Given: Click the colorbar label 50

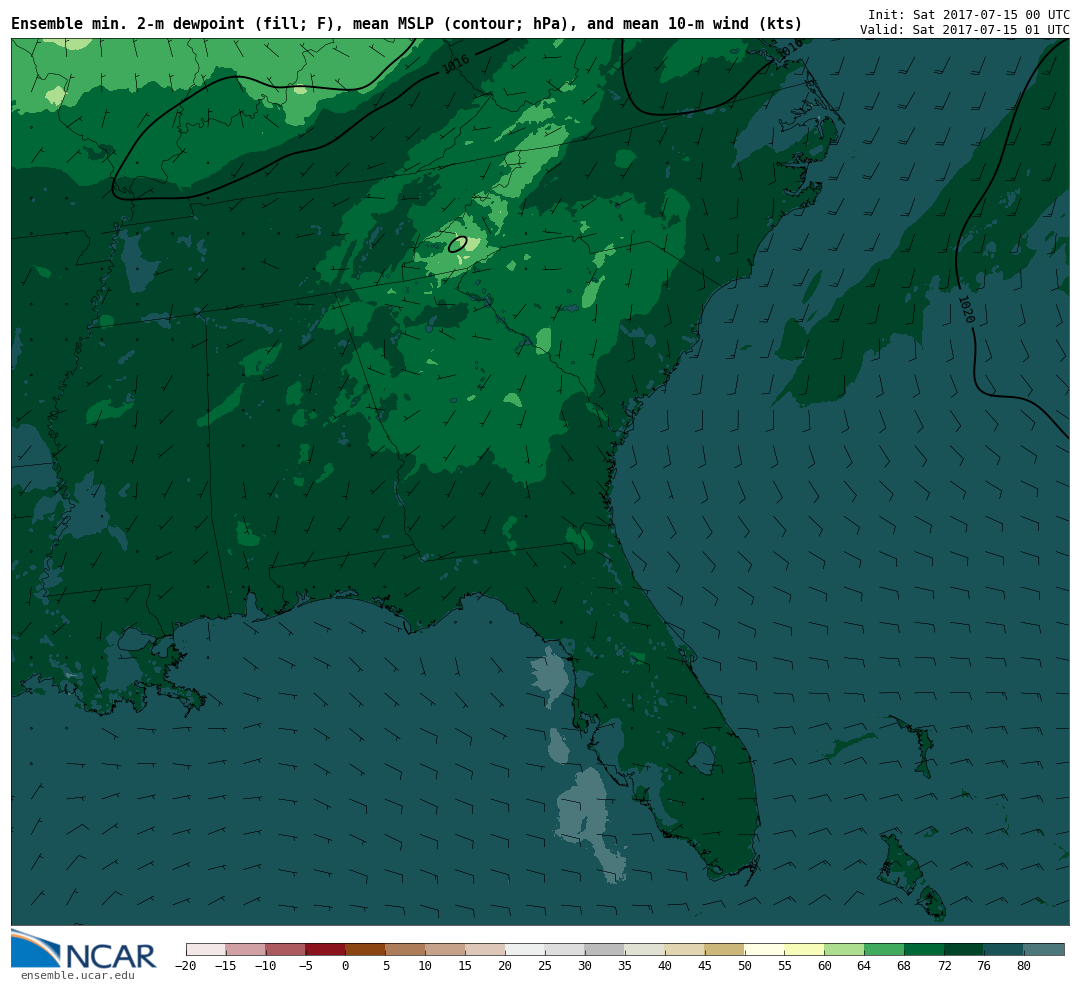Looking at the screenshot, I should pyautogui.click(x=745, y=966).
